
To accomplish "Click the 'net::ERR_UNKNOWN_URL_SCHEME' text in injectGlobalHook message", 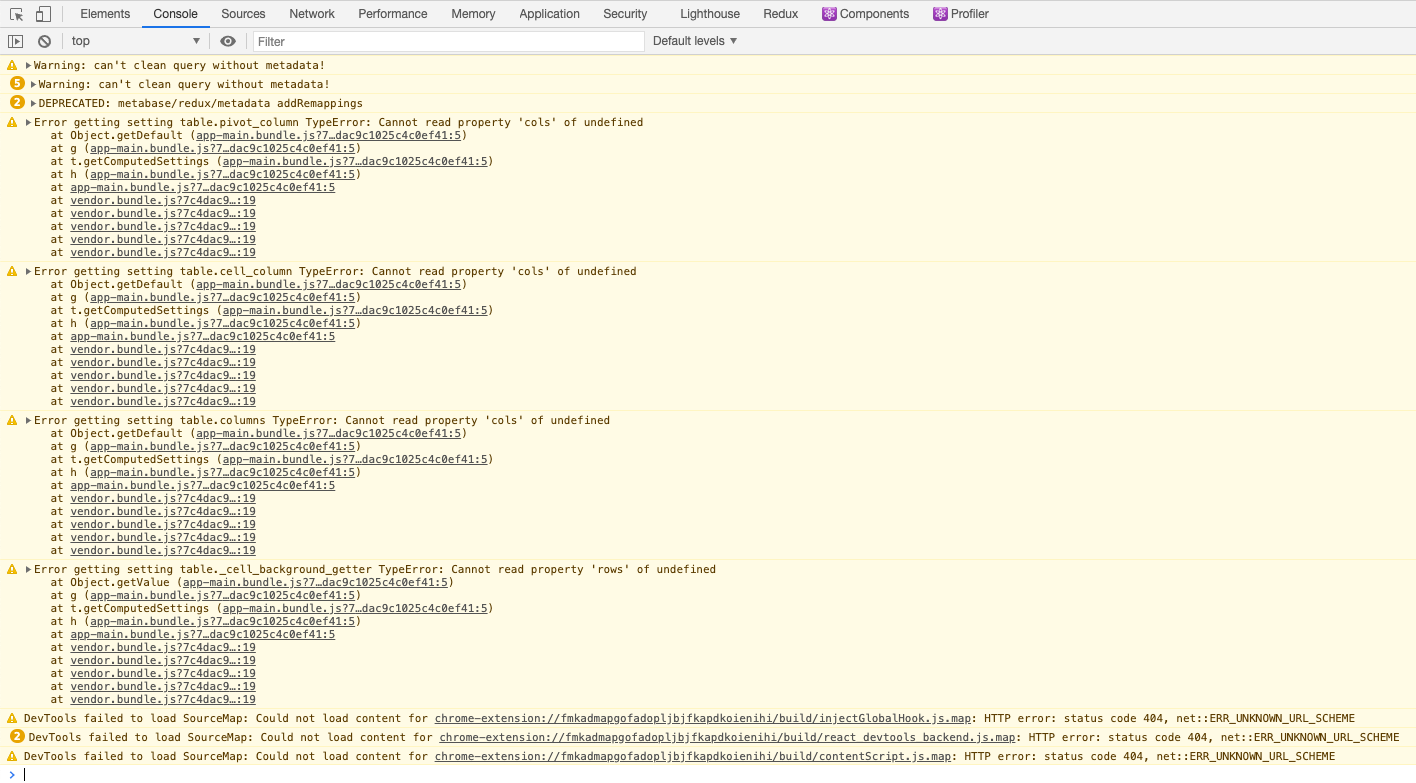I will tap(1265, 718).
